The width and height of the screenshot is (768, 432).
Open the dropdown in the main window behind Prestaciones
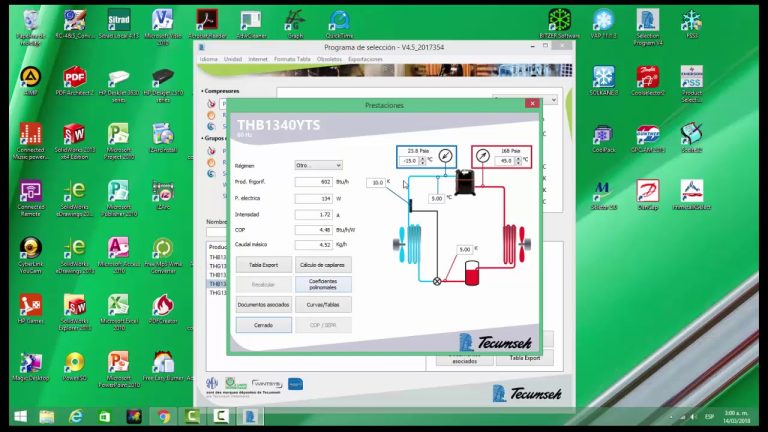point(526,100)
